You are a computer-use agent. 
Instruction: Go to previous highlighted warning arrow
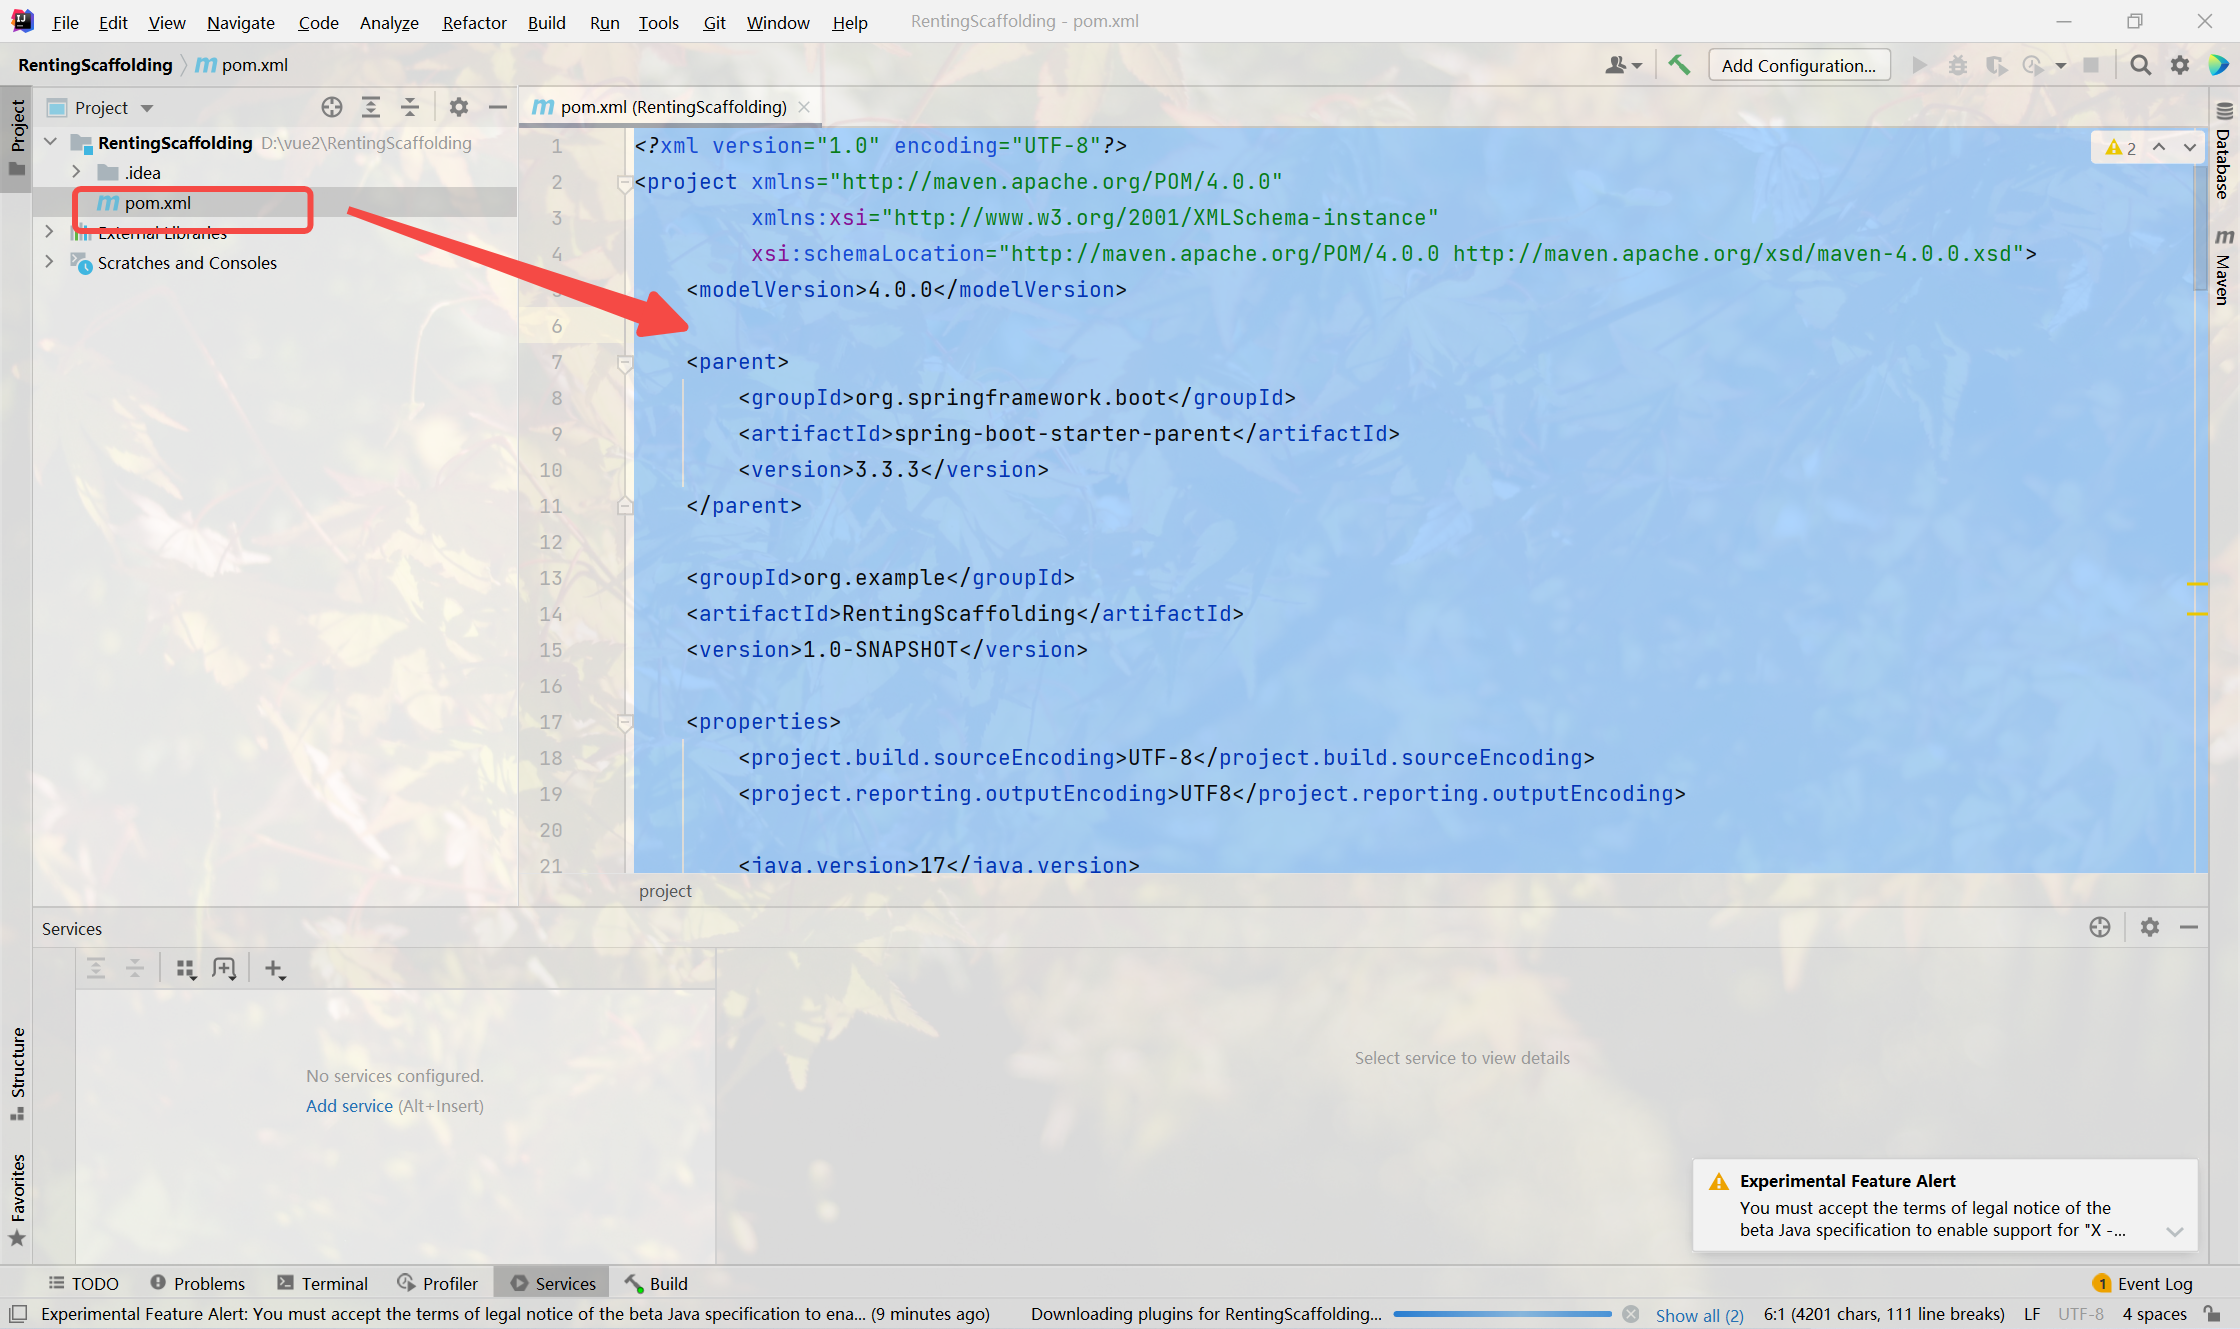2159,147
